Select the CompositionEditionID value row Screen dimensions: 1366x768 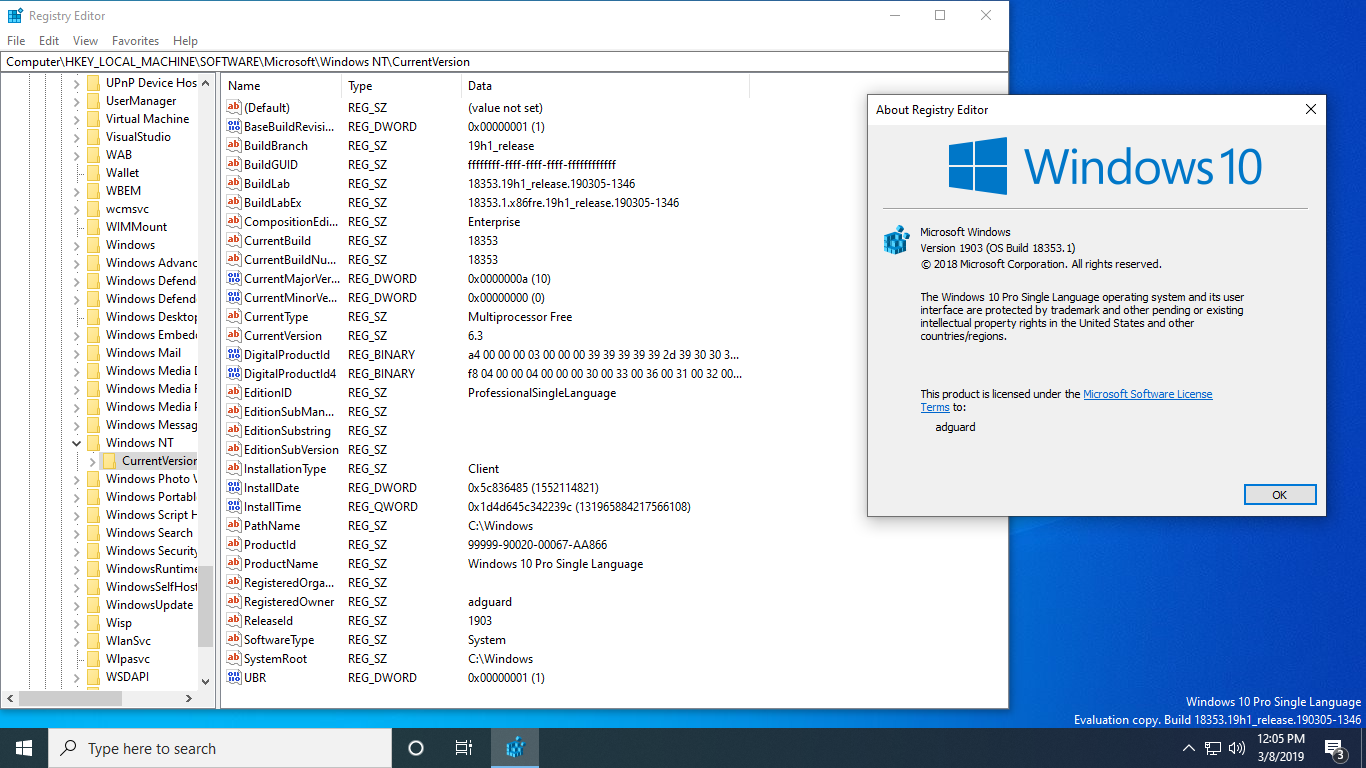(x=485, y=222)
